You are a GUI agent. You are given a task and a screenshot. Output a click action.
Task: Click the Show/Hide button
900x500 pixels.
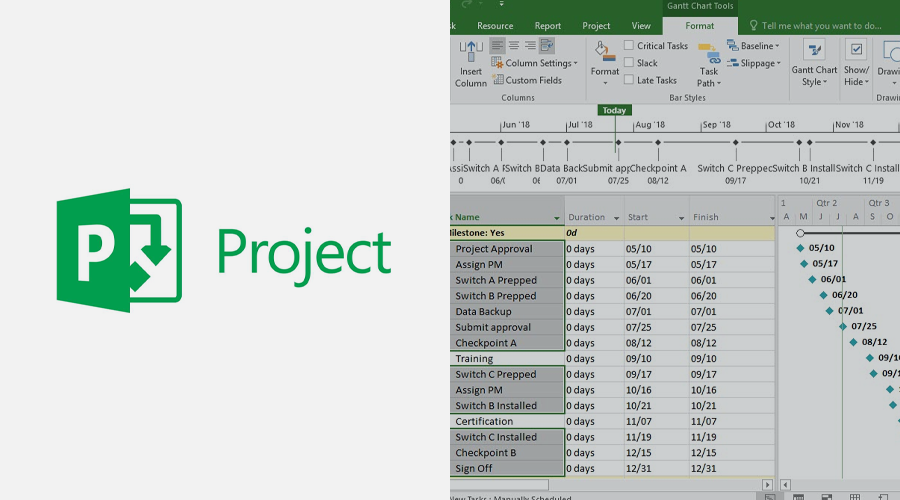click(x=856, y=63)
